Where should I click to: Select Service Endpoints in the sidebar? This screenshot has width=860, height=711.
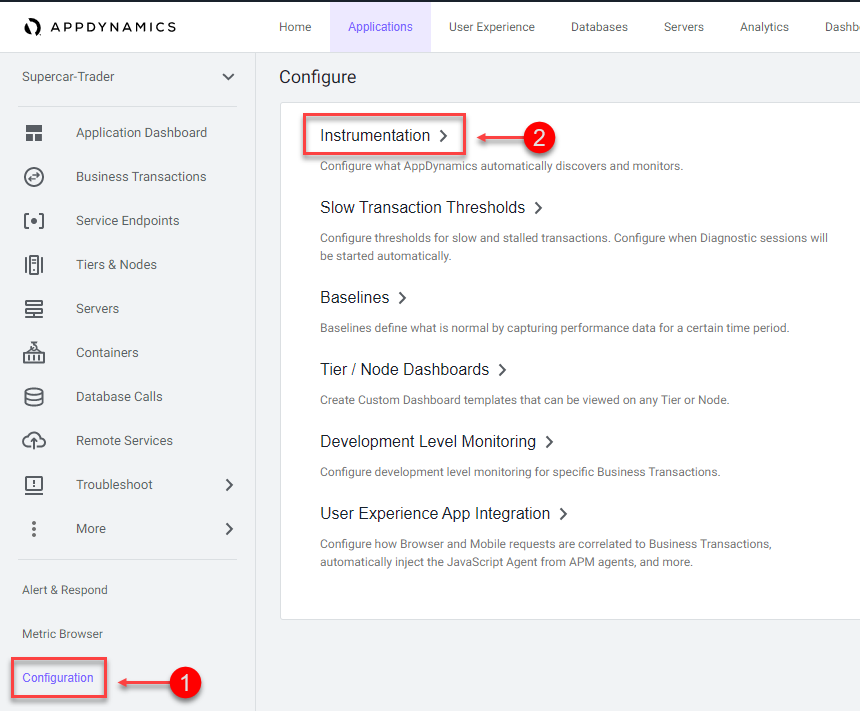[x=128, y=221]
